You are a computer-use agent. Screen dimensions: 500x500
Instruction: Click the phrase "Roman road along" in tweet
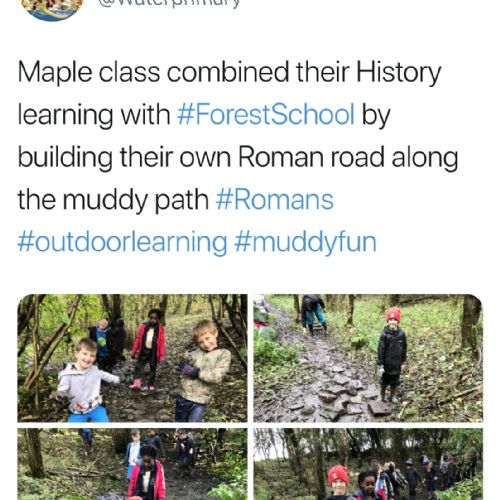348,157
